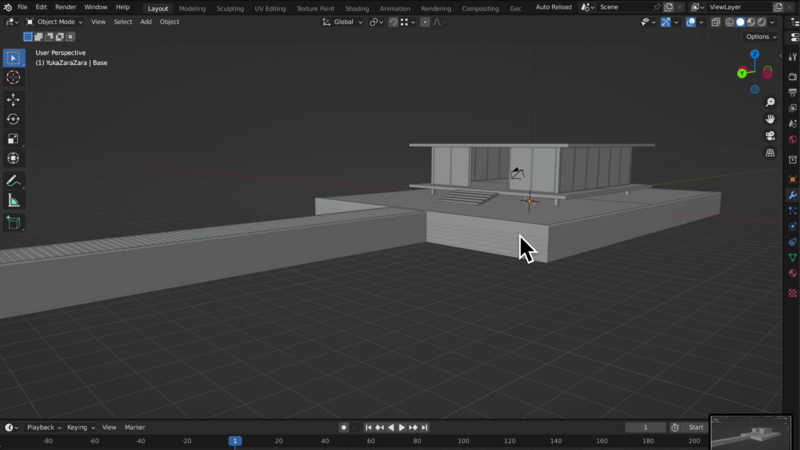Open the Object properties orange square icon

tap(792, 179)
